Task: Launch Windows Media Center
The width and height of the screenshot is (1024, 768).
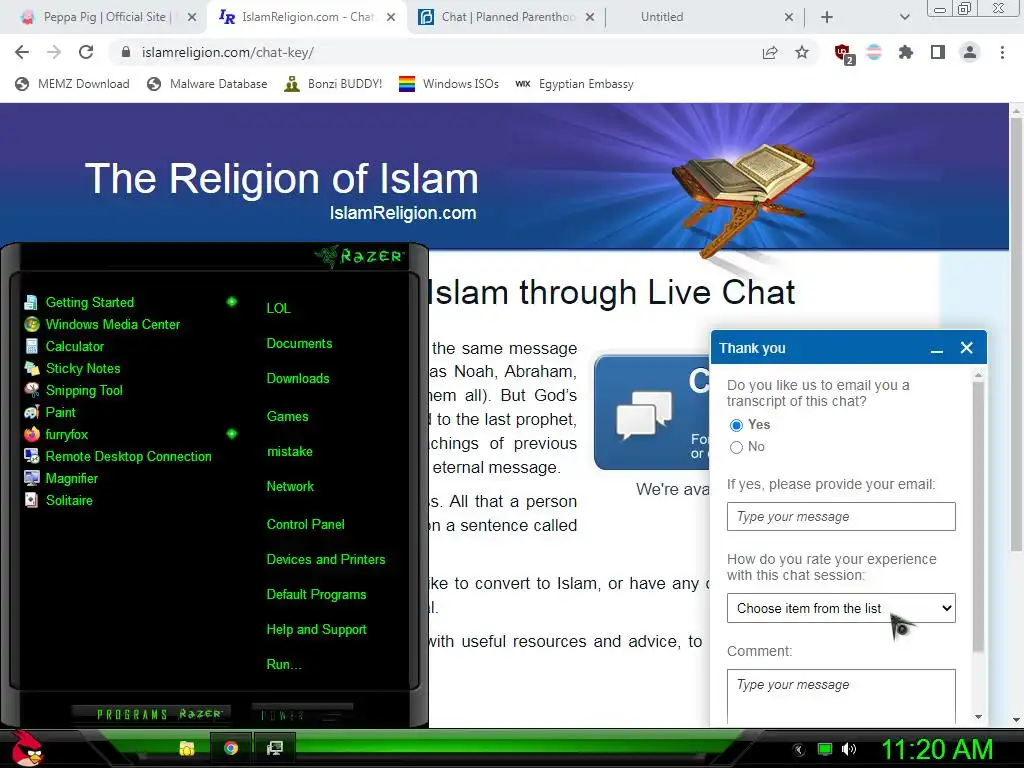Action: tap(101, 325)
